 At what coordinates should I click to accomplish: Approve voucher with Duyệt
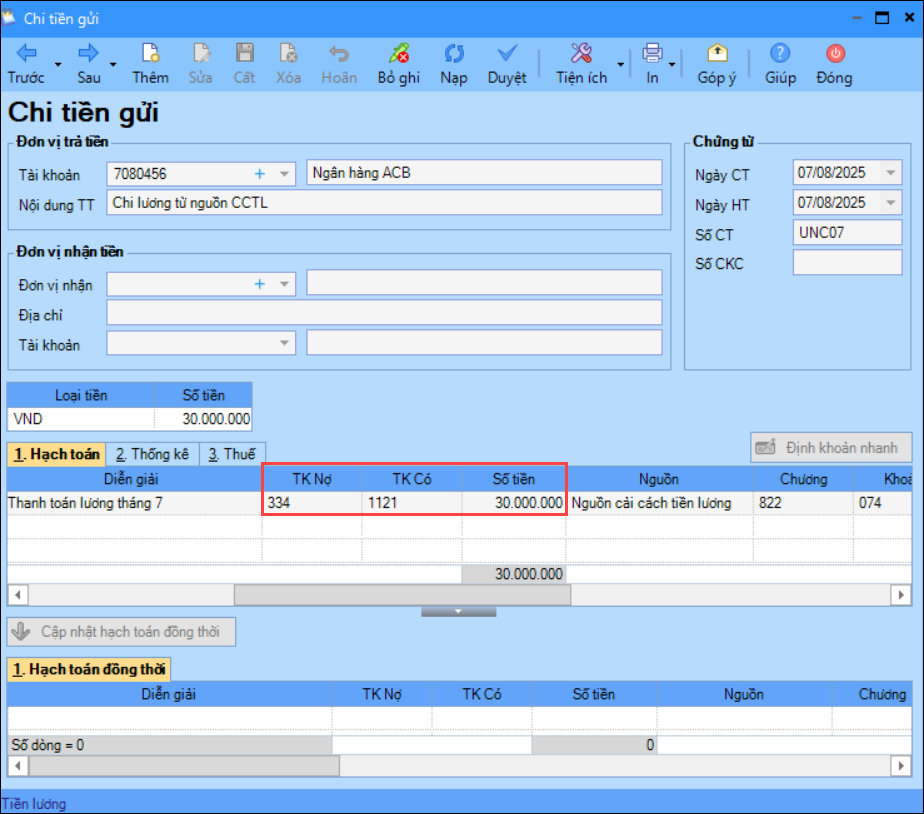point(507,64)
